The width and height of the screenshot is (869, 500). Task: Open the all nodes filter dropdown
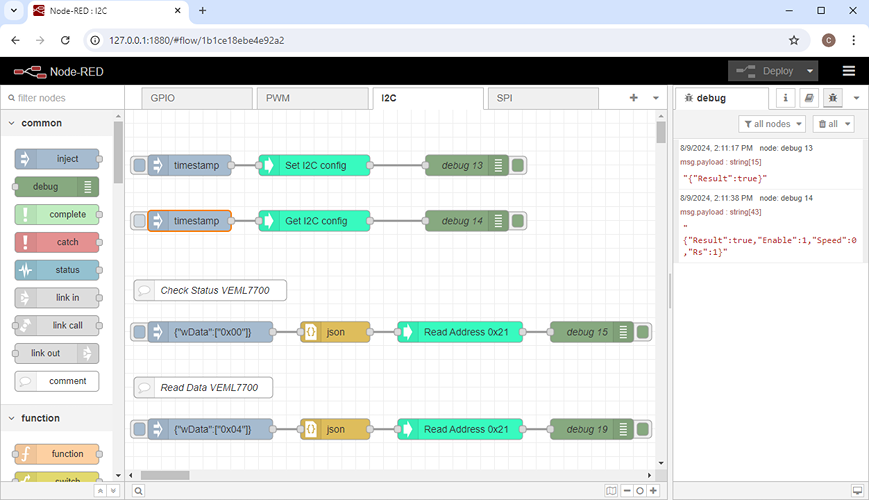(x=771, y=124)
